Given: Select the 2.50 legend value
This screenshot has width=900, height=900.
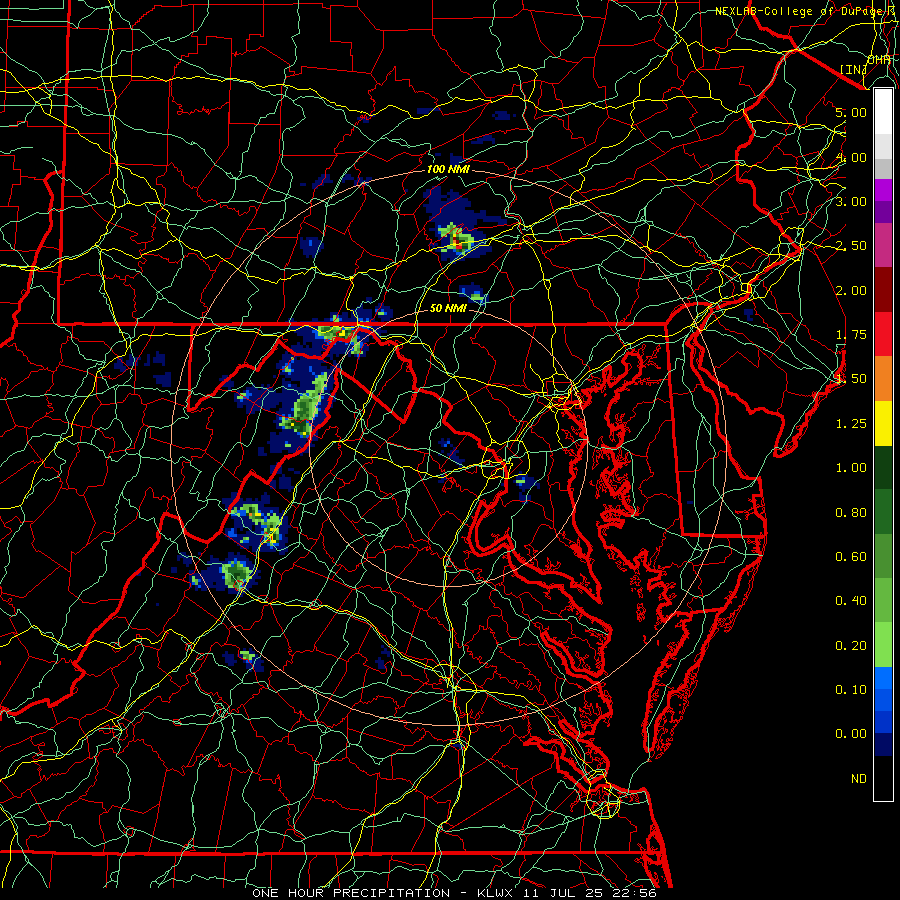Looking at the screenshot, I should tap(851, 246).
